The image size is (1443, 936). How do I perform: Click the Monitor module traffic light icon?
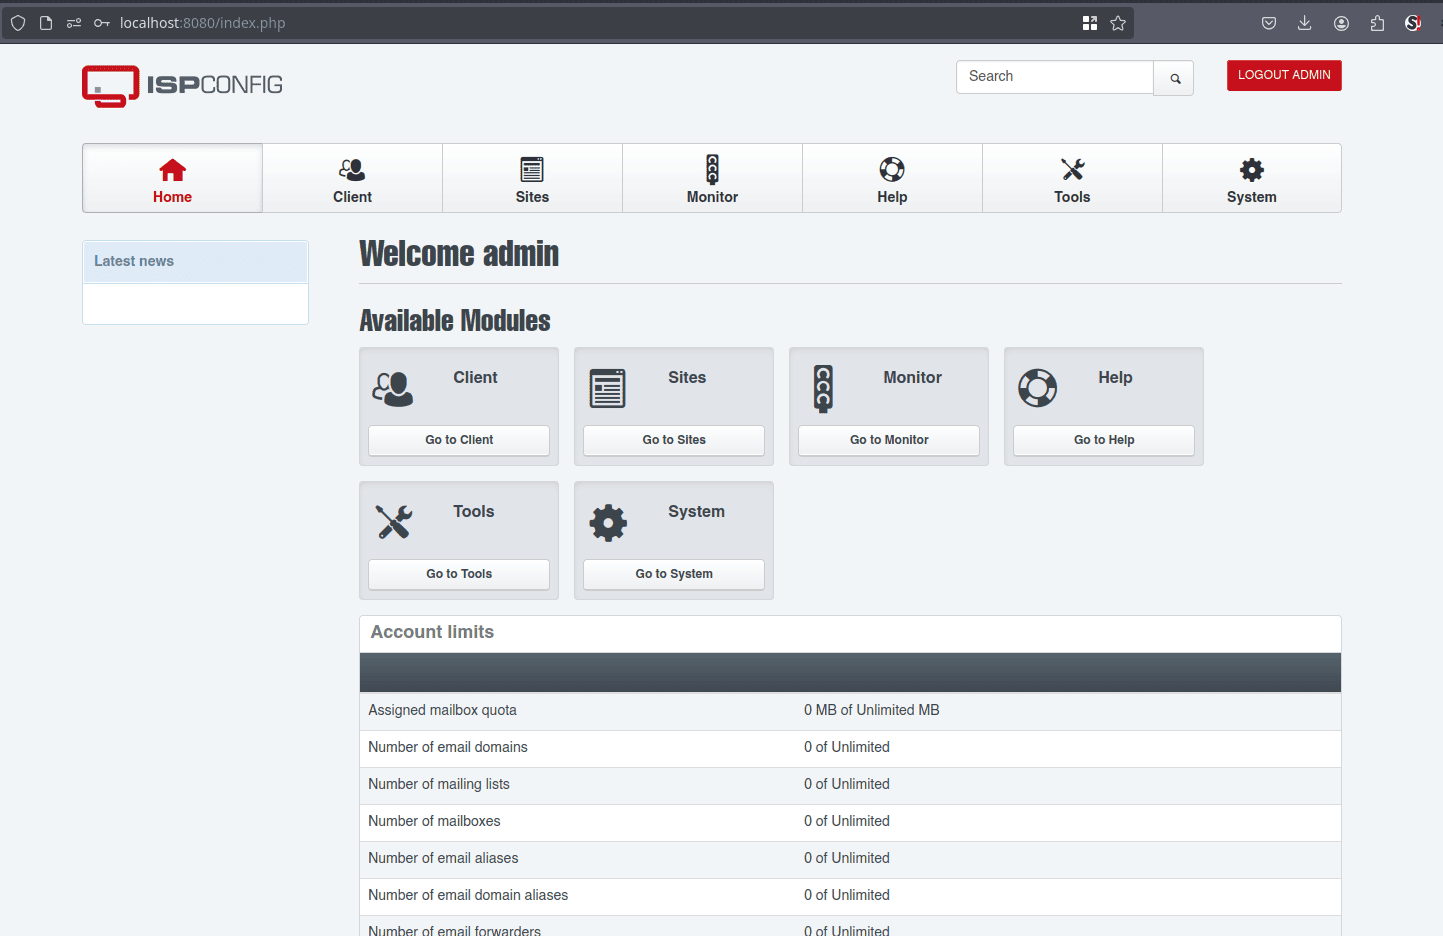click(x=823, y=389)
